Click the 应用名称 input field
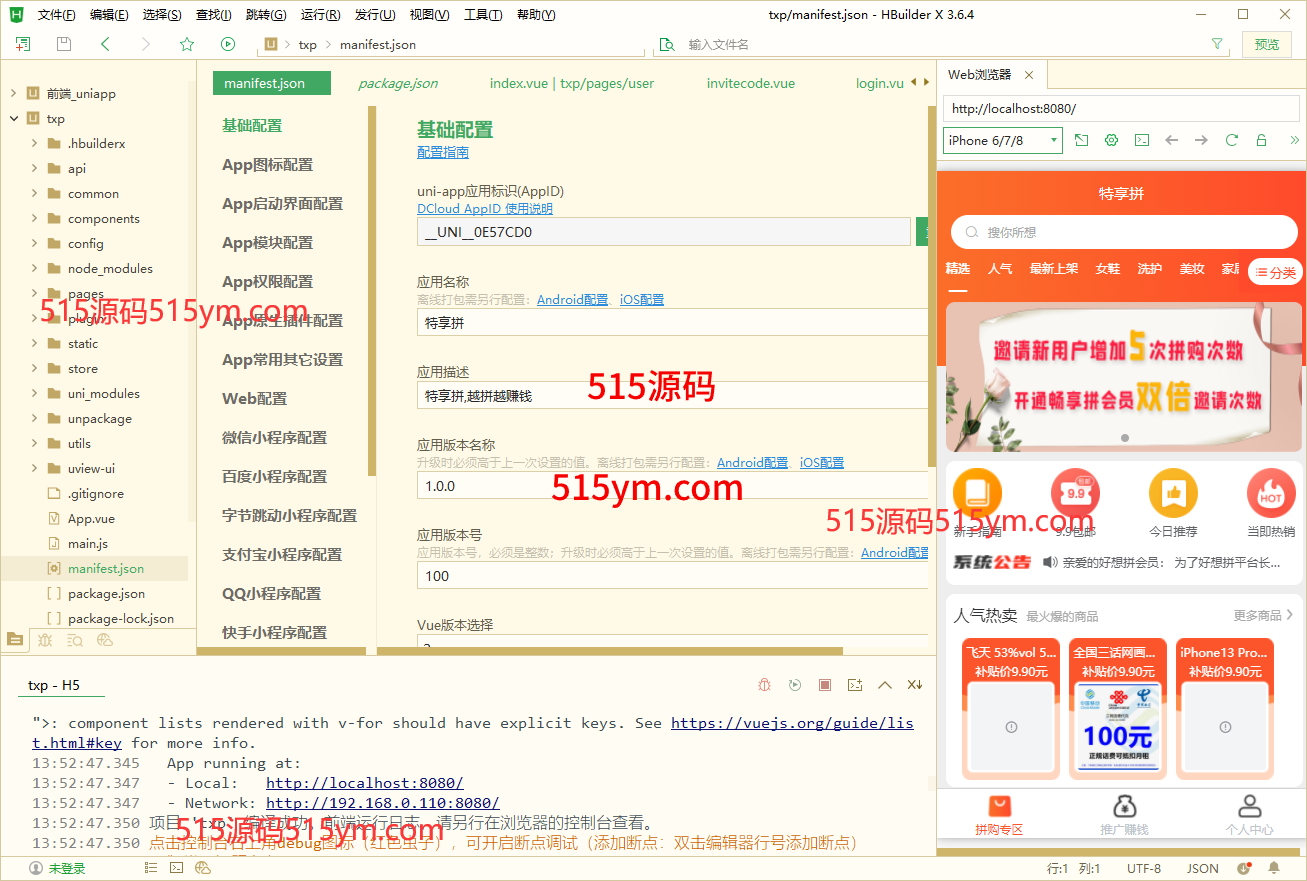This screenshot has width=1307, height=881. point(670,323)
